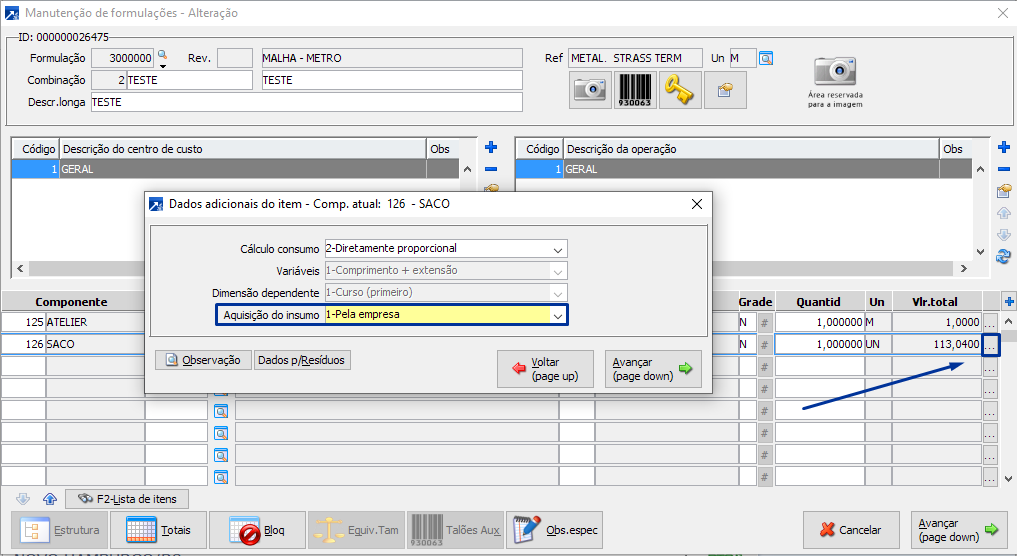1017x556 pixels.
Task: Click the # grade button on ATELIER row
Action: pos(765,322)
